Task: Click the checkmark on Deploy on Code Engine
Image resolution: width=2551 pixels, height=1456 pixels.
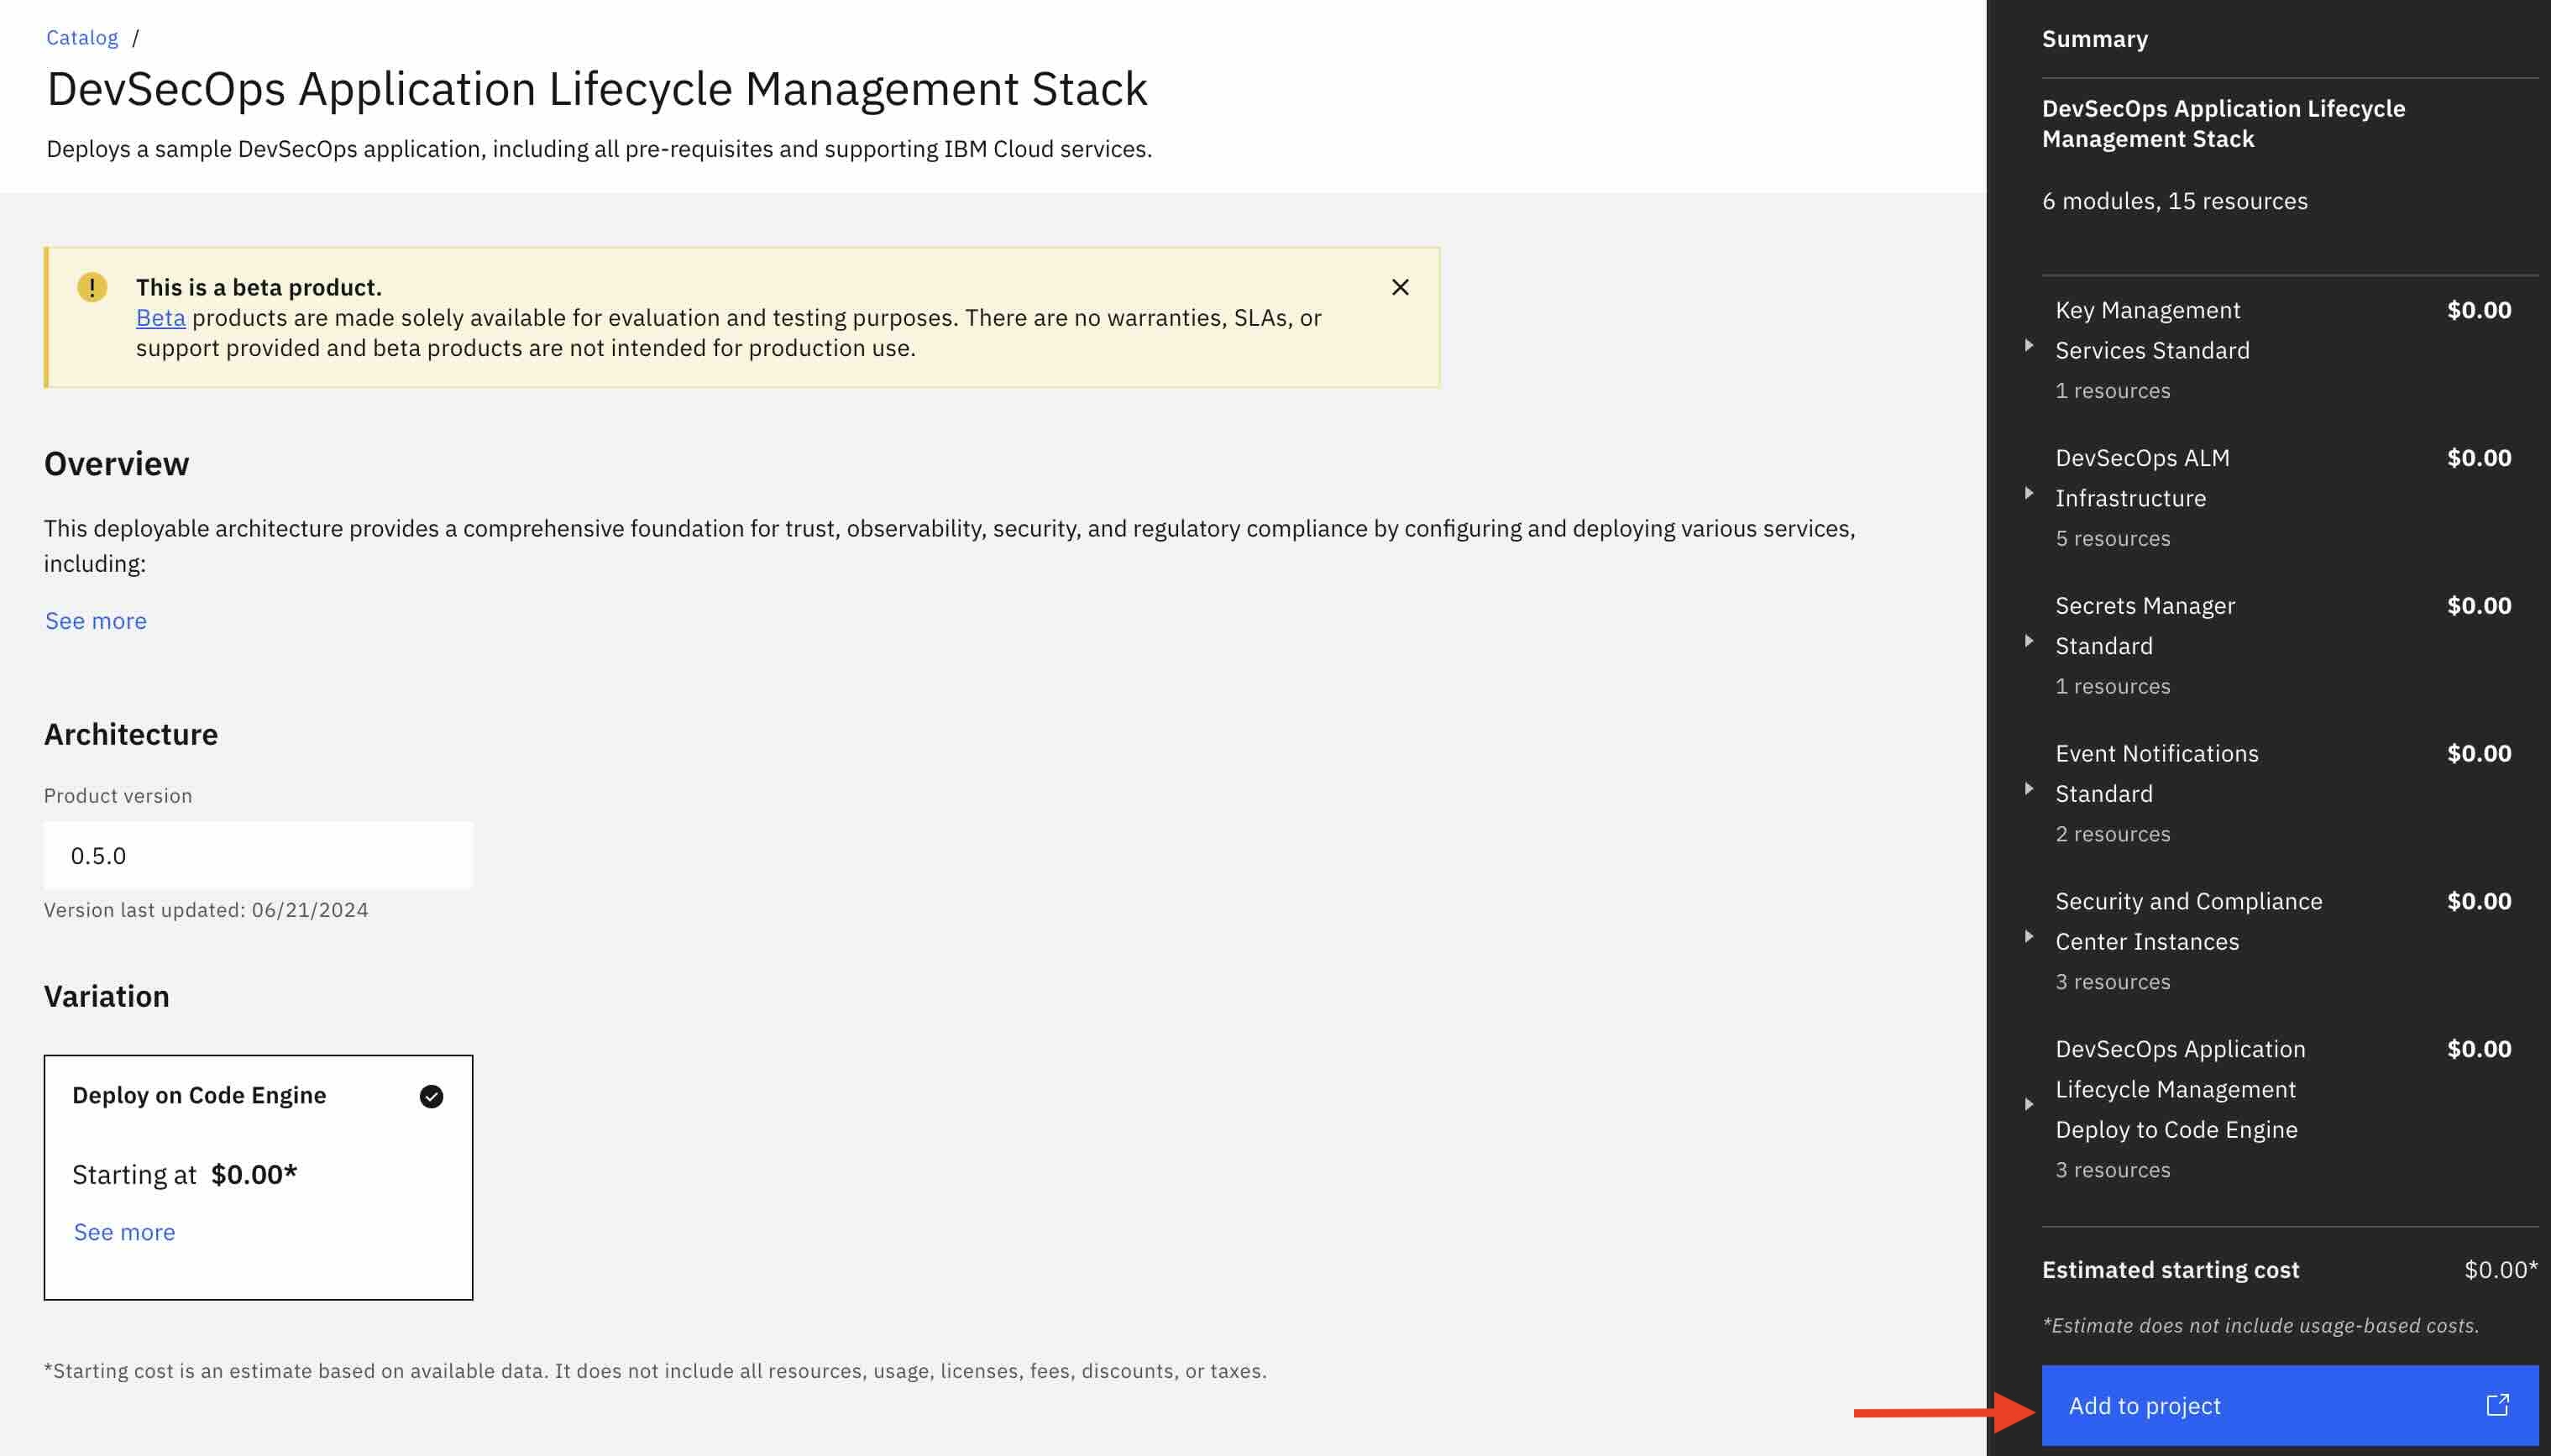Action: tap(431, 1096)
